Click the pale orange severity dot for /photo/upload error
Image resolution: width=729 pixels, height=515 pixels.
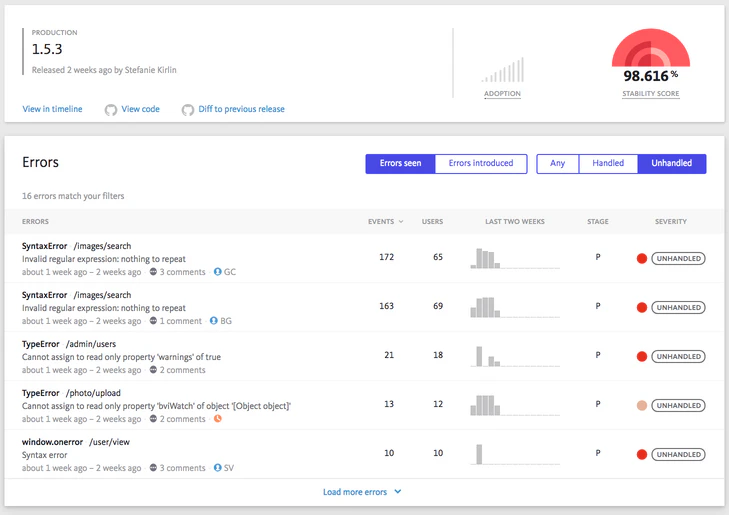point(642,405)
